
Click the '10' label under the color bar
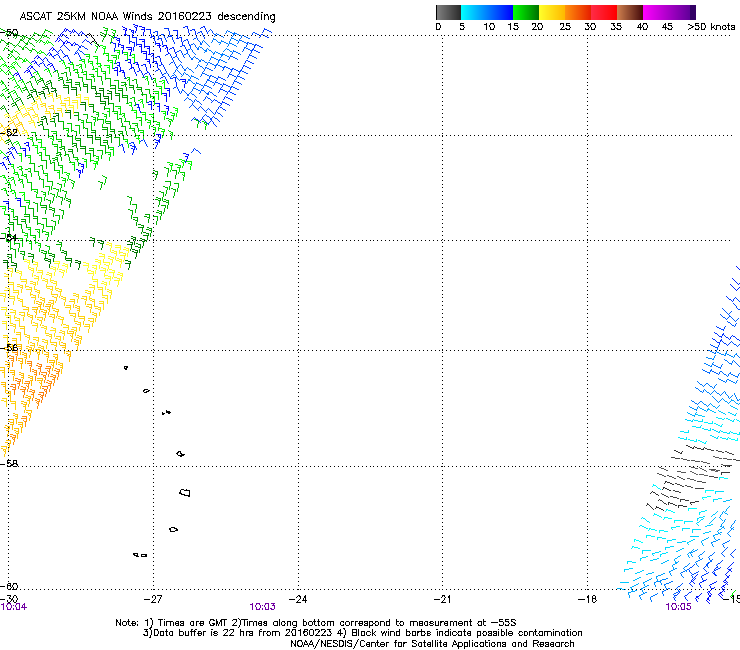489,27
